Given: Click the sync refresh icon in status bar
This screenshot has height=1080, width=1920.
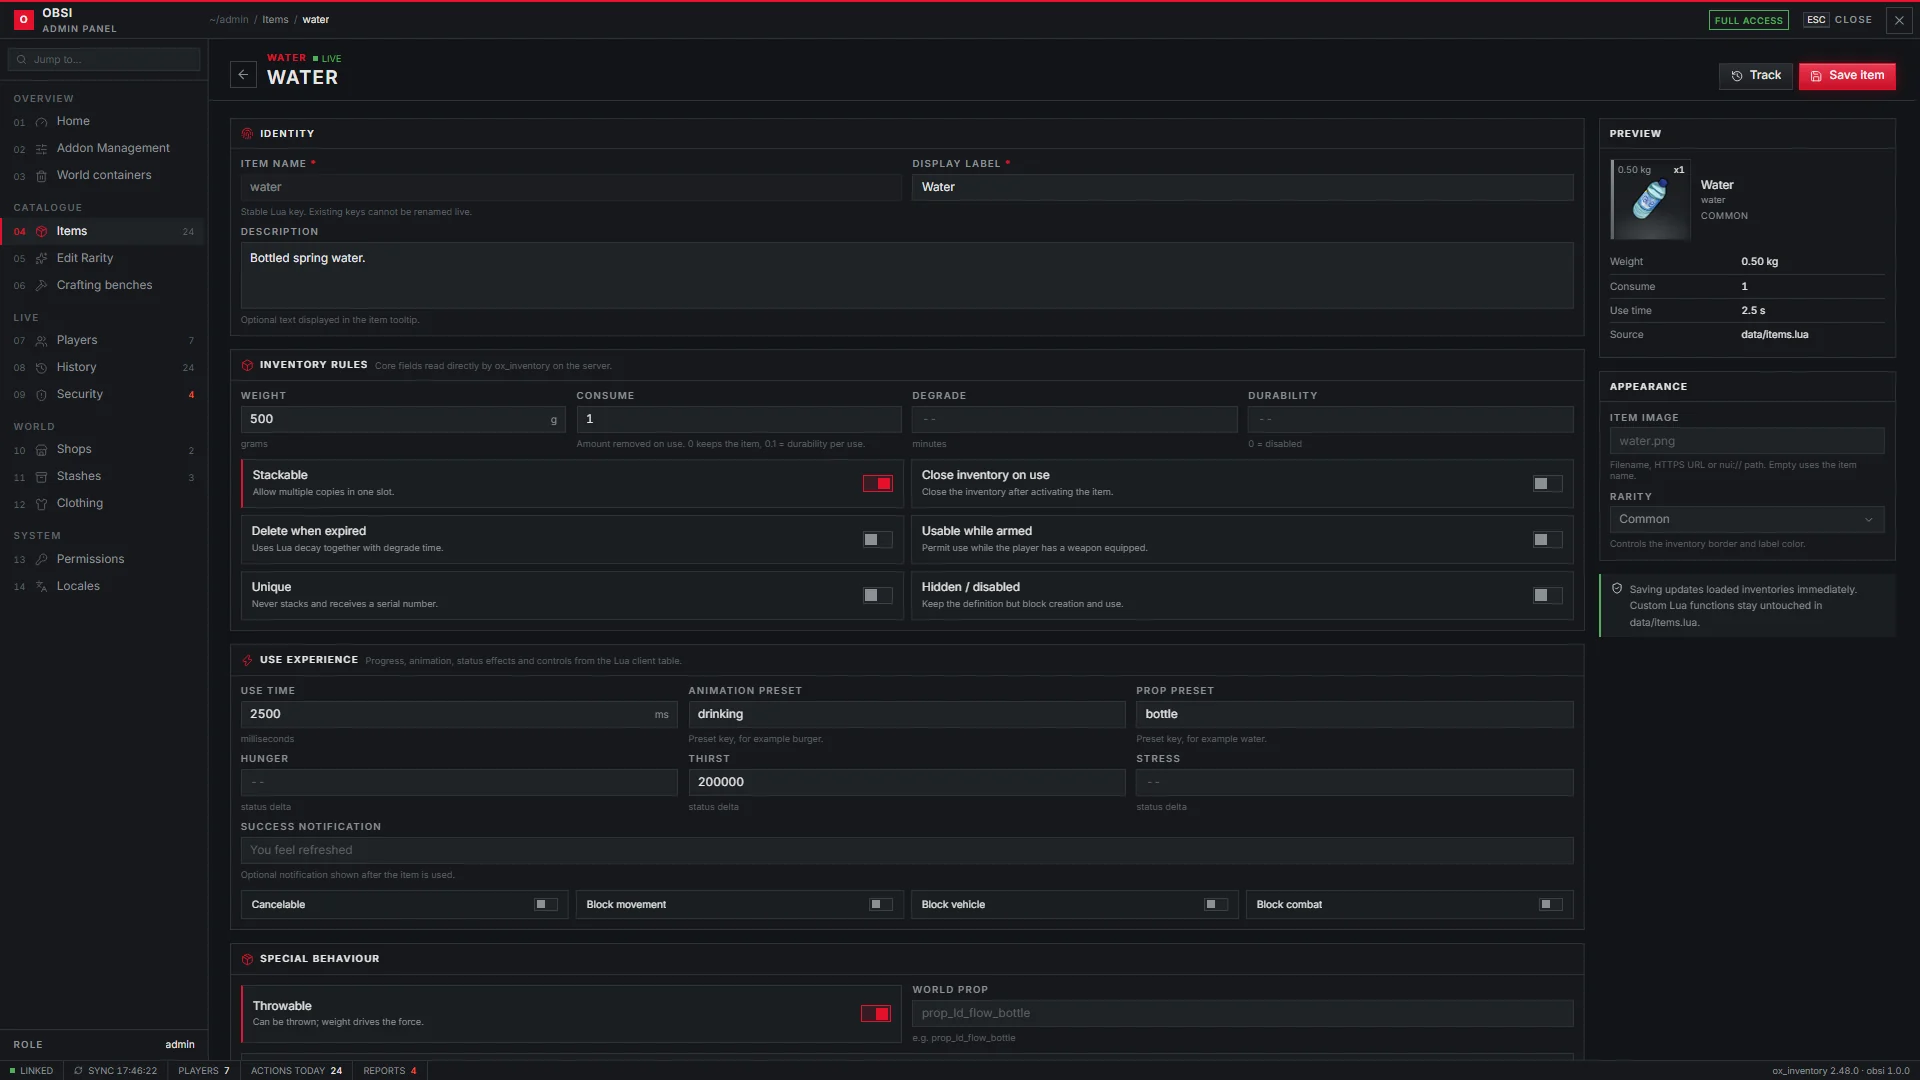Looking at the screenshot, I should point(78,1071).
